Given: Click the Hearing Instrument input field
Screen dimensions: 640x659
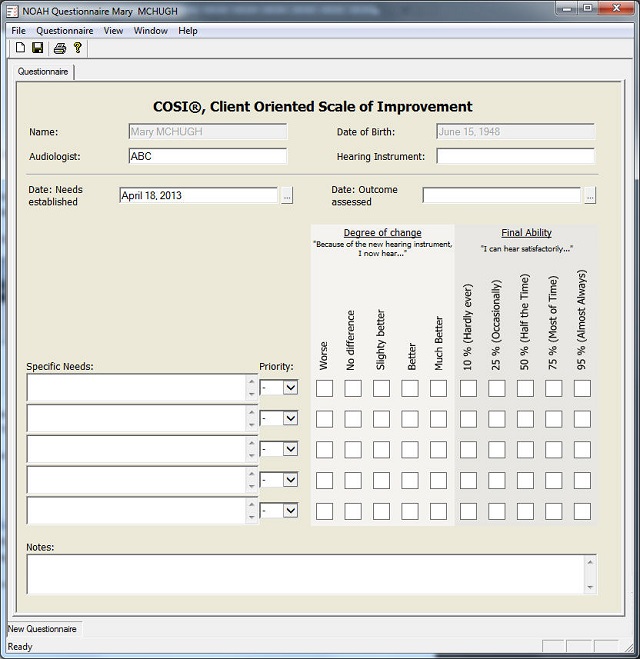Looking at the screenshot, I should (516, 156).
